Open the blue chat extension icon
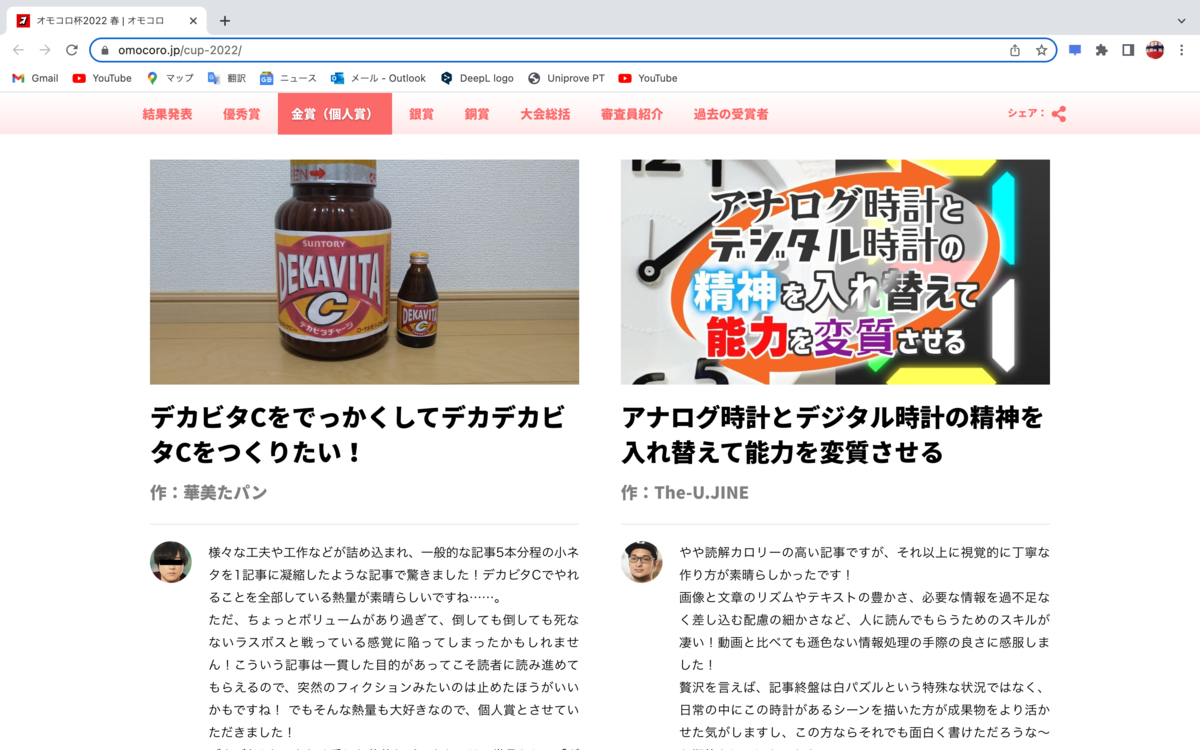The image size is (1200, 750). coord(1075,50)
